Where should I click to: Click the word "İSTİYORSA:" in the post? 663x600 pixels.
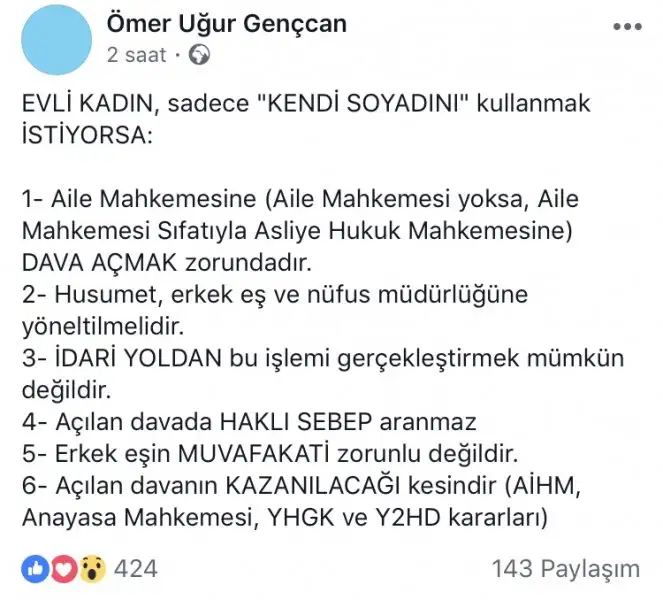click(87, 135)
